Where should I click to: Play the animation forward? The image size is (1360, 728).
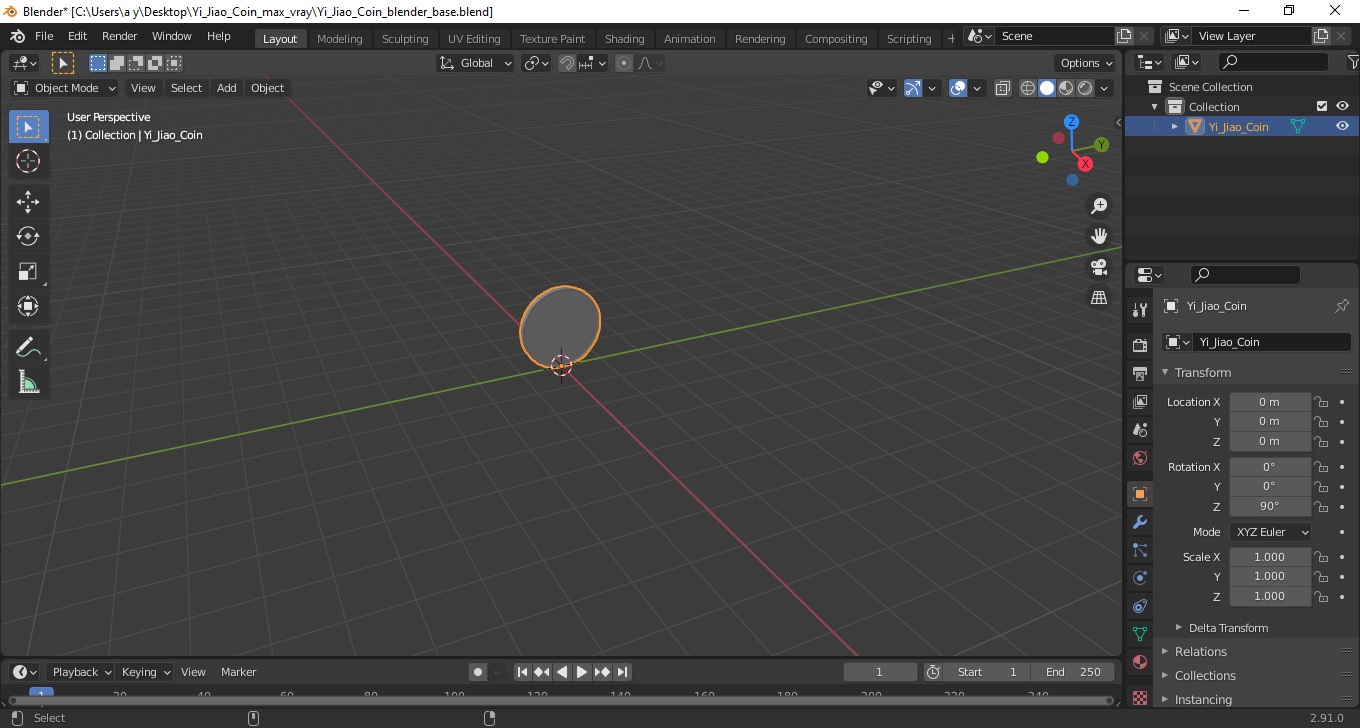[582, 672]
